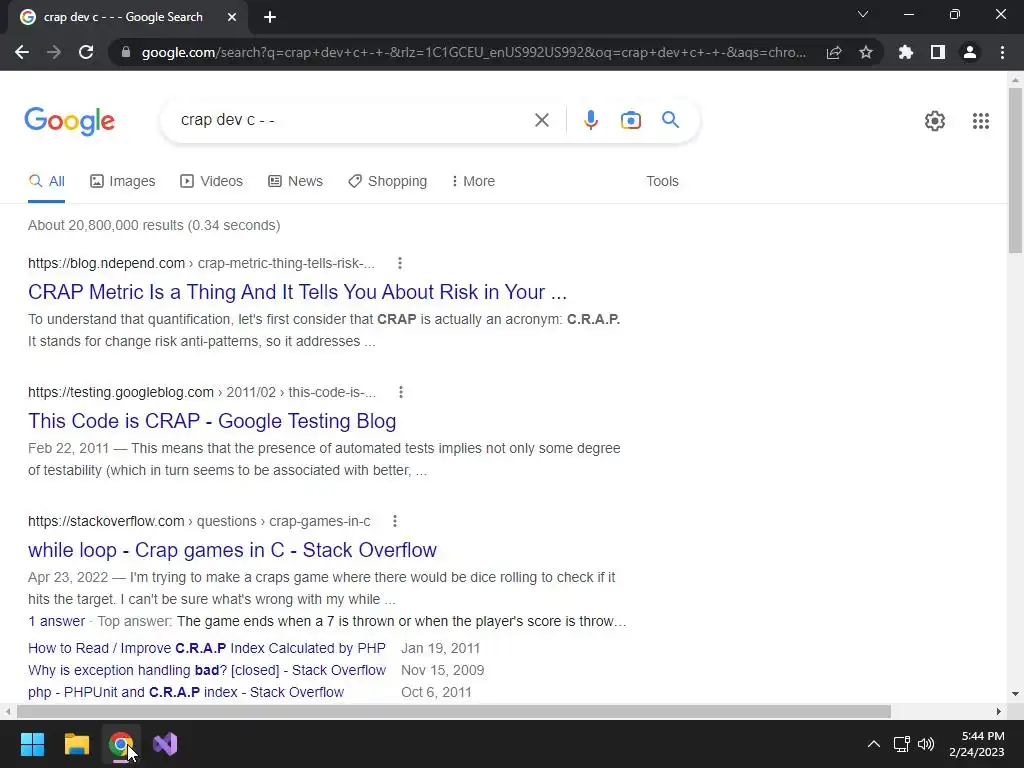This screenshot has width=1024, height=768.
Task: Go to Google homepage logo
Action: pos(70,121)
